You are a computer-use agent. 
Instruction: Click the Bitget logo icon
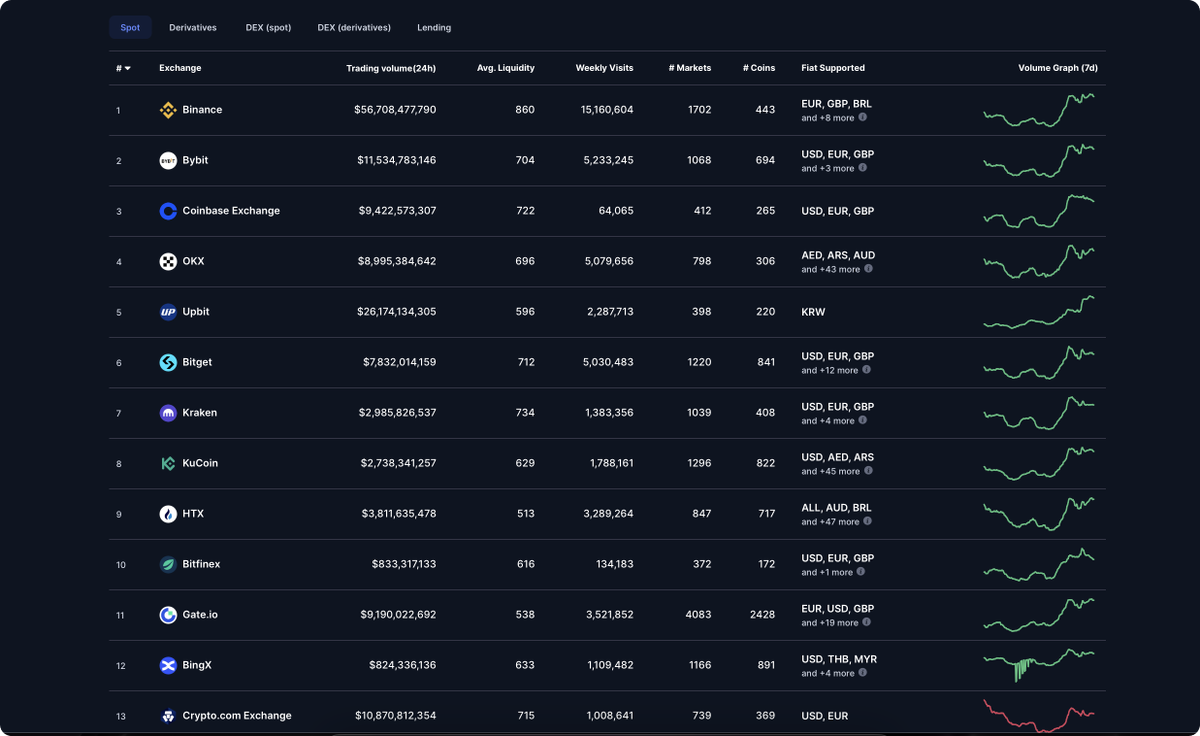pos(168,362)
